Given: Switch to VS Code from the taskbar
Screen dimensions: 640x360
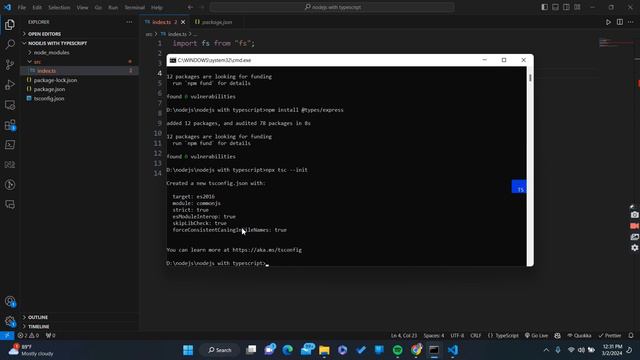Looking at the screenshot, I should pos(453,350).
